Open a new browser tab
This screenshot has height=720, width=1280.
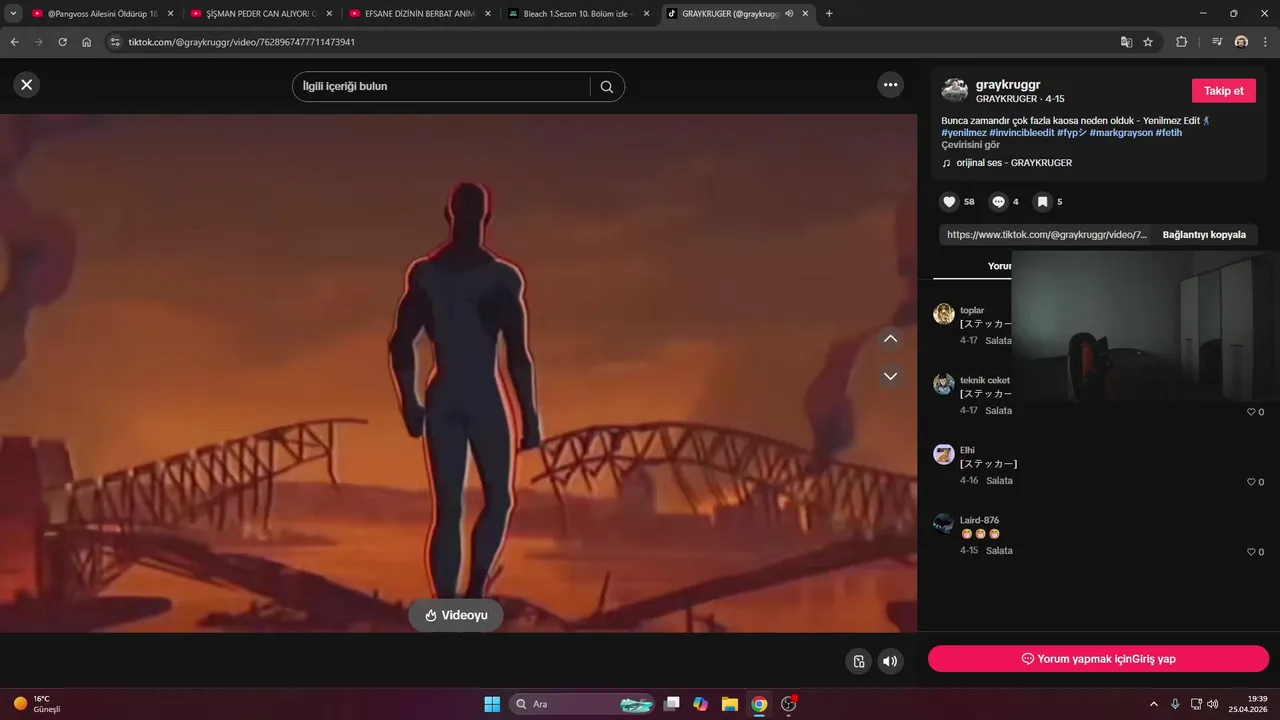click(829, 14)
